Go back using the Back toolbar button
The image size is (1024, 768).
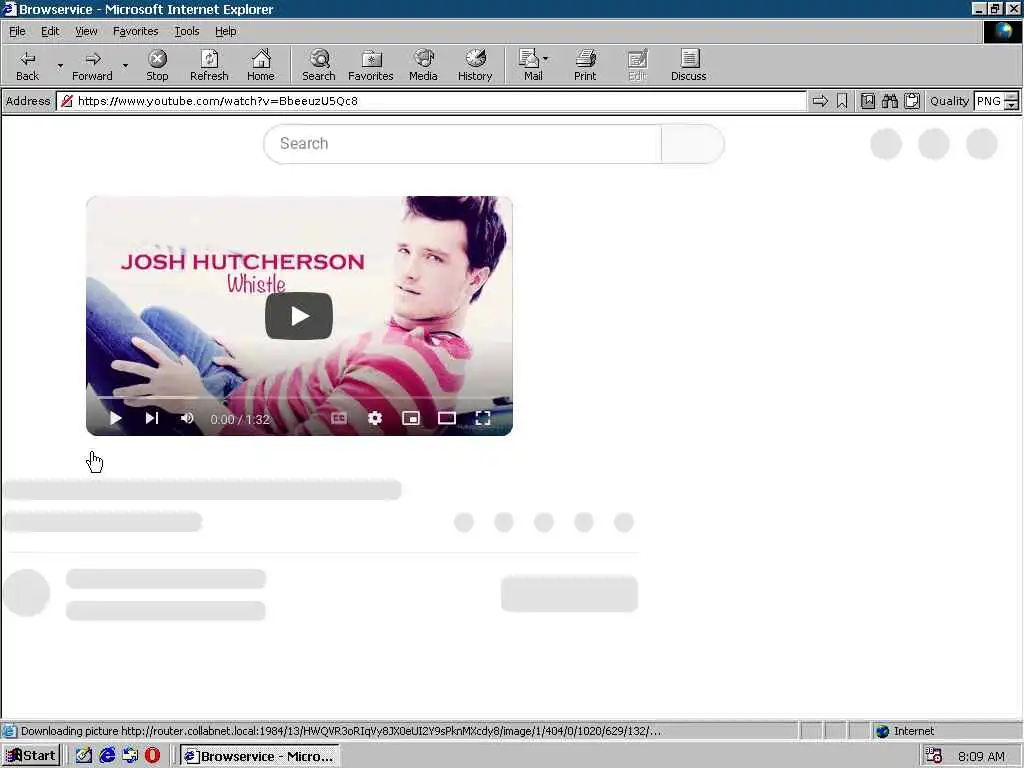[x=27, y=65]
